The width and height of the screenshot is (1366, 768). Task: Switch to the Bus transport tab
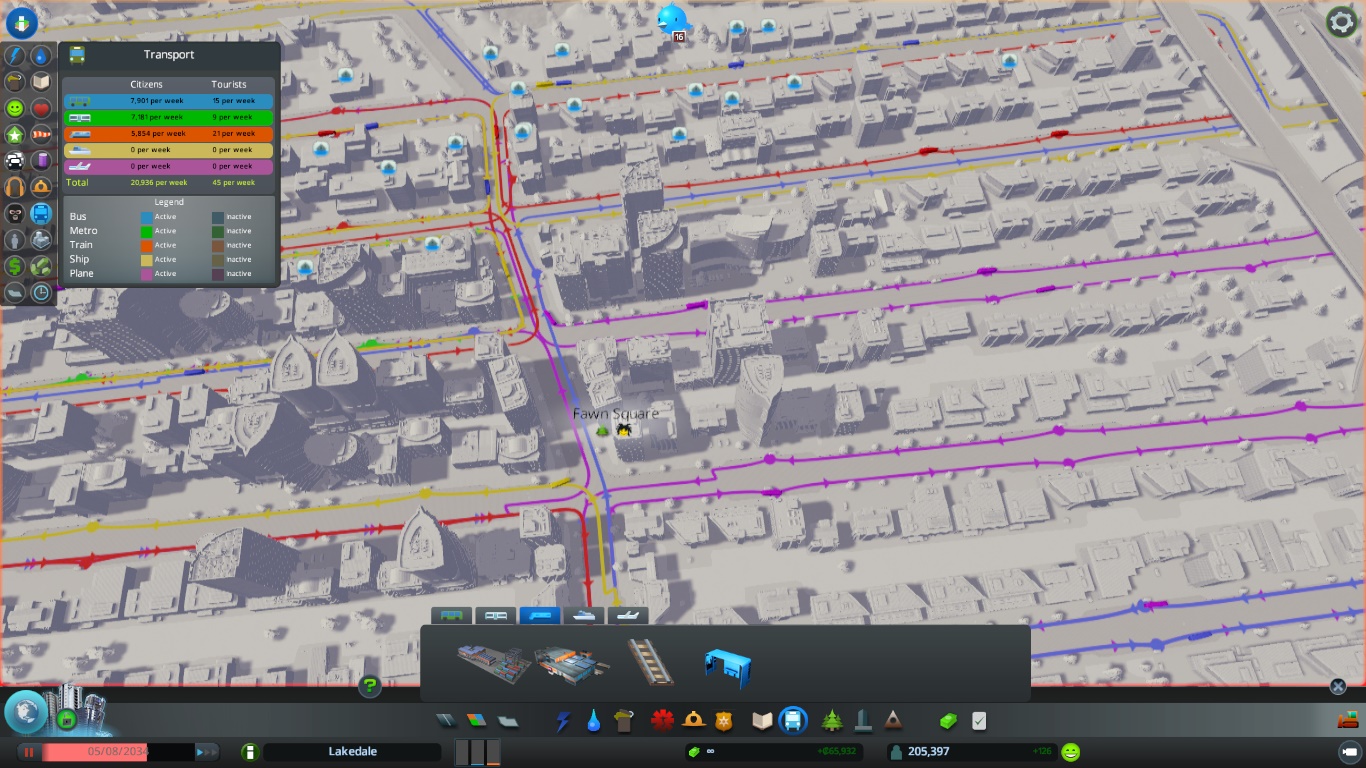(451, 616)
